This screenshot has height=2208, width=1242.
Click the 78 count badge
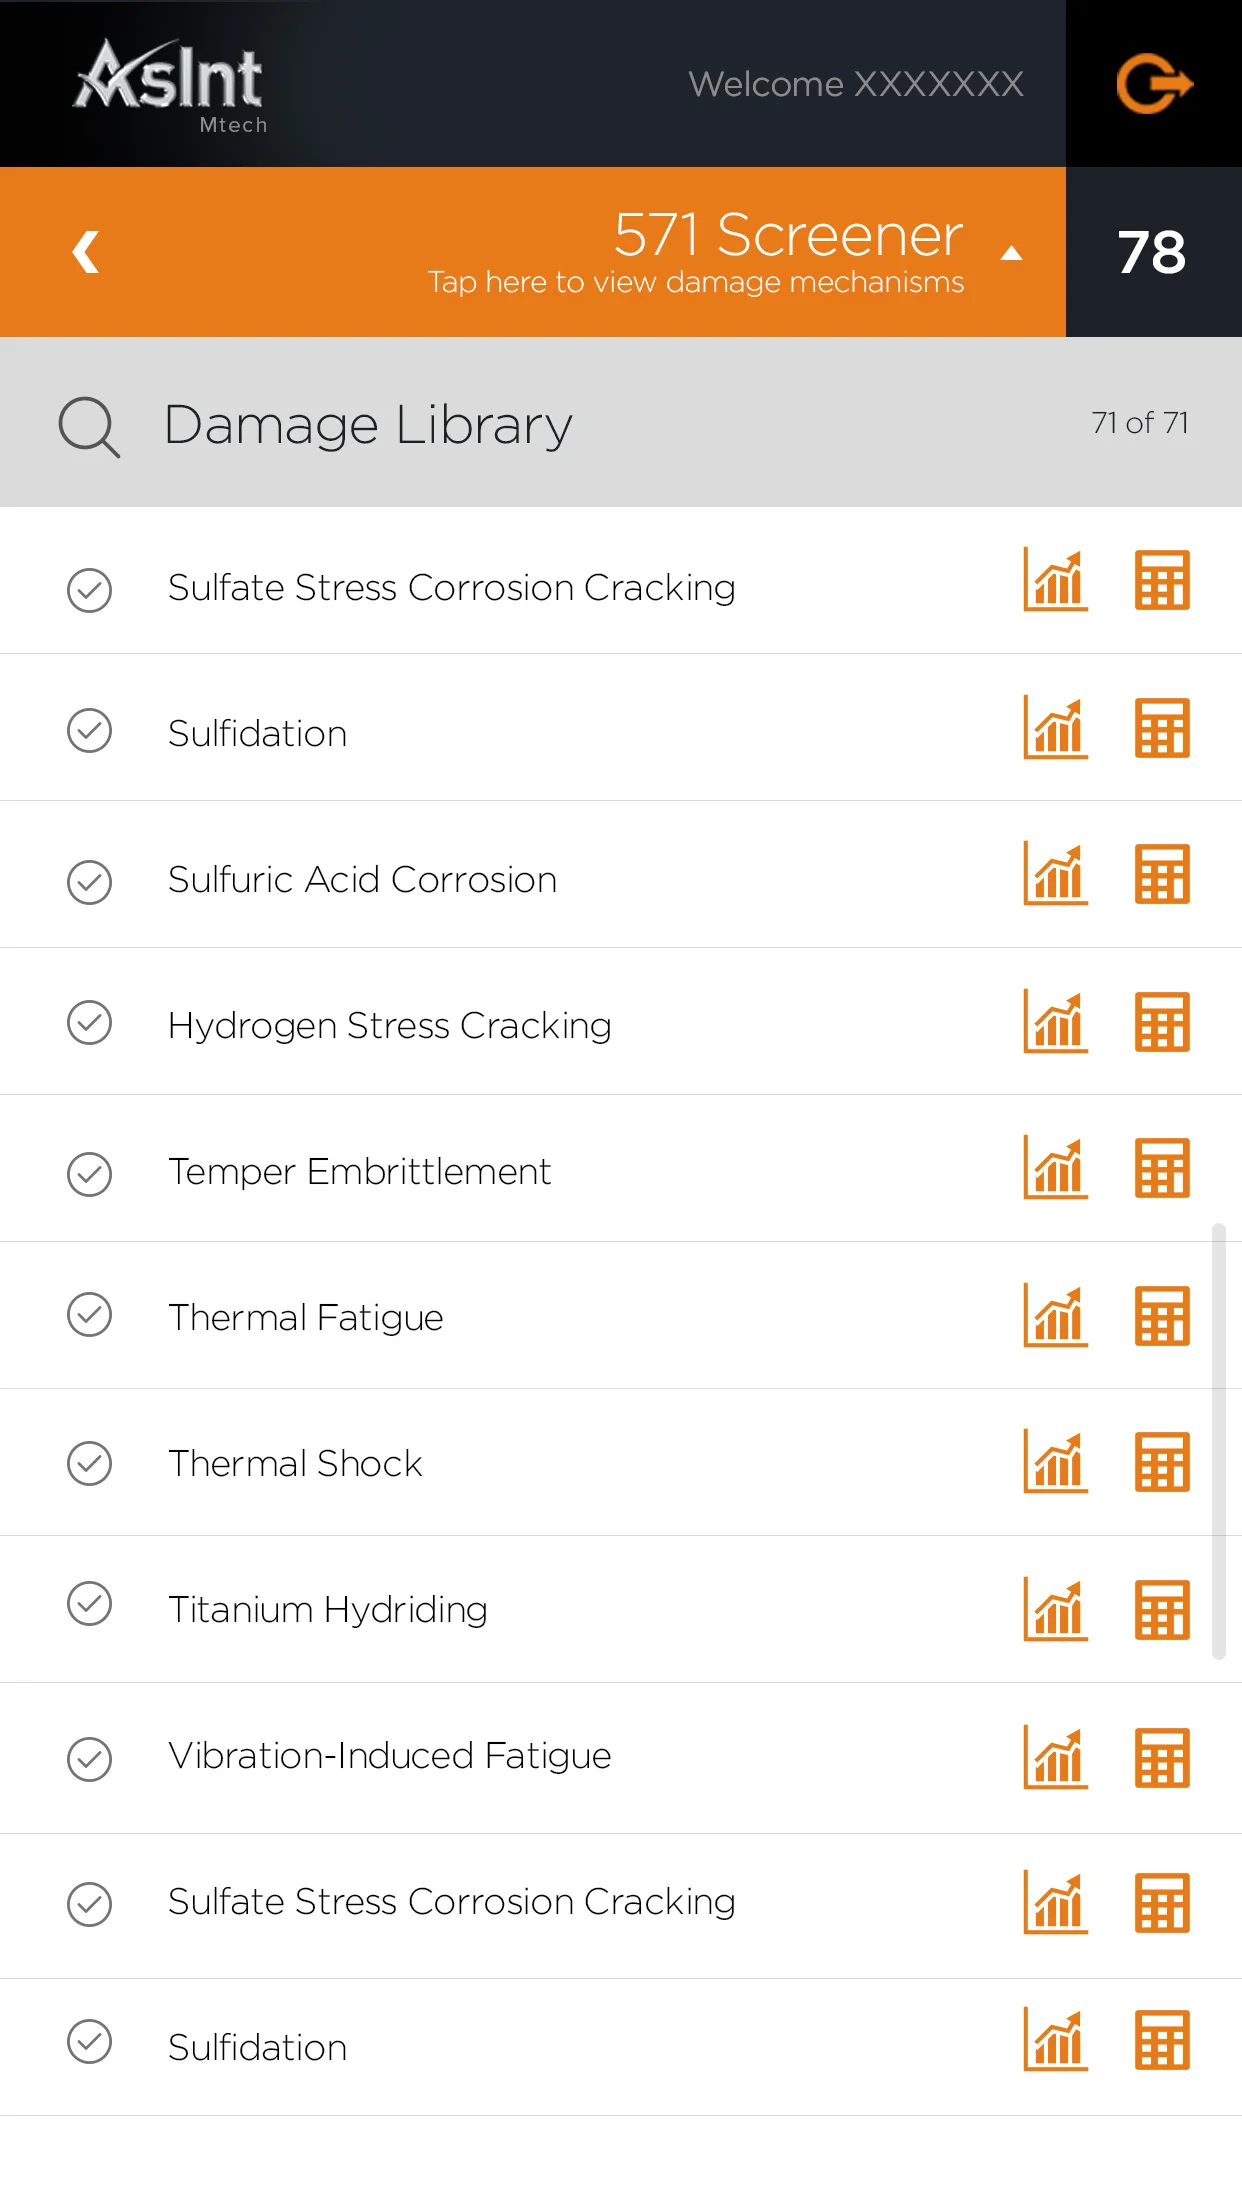[x=1153, y=252]
